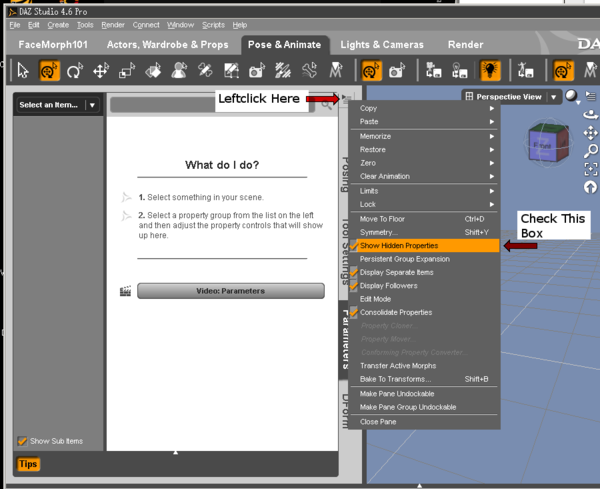Expand the Memorize submenu

click(424, 136)
